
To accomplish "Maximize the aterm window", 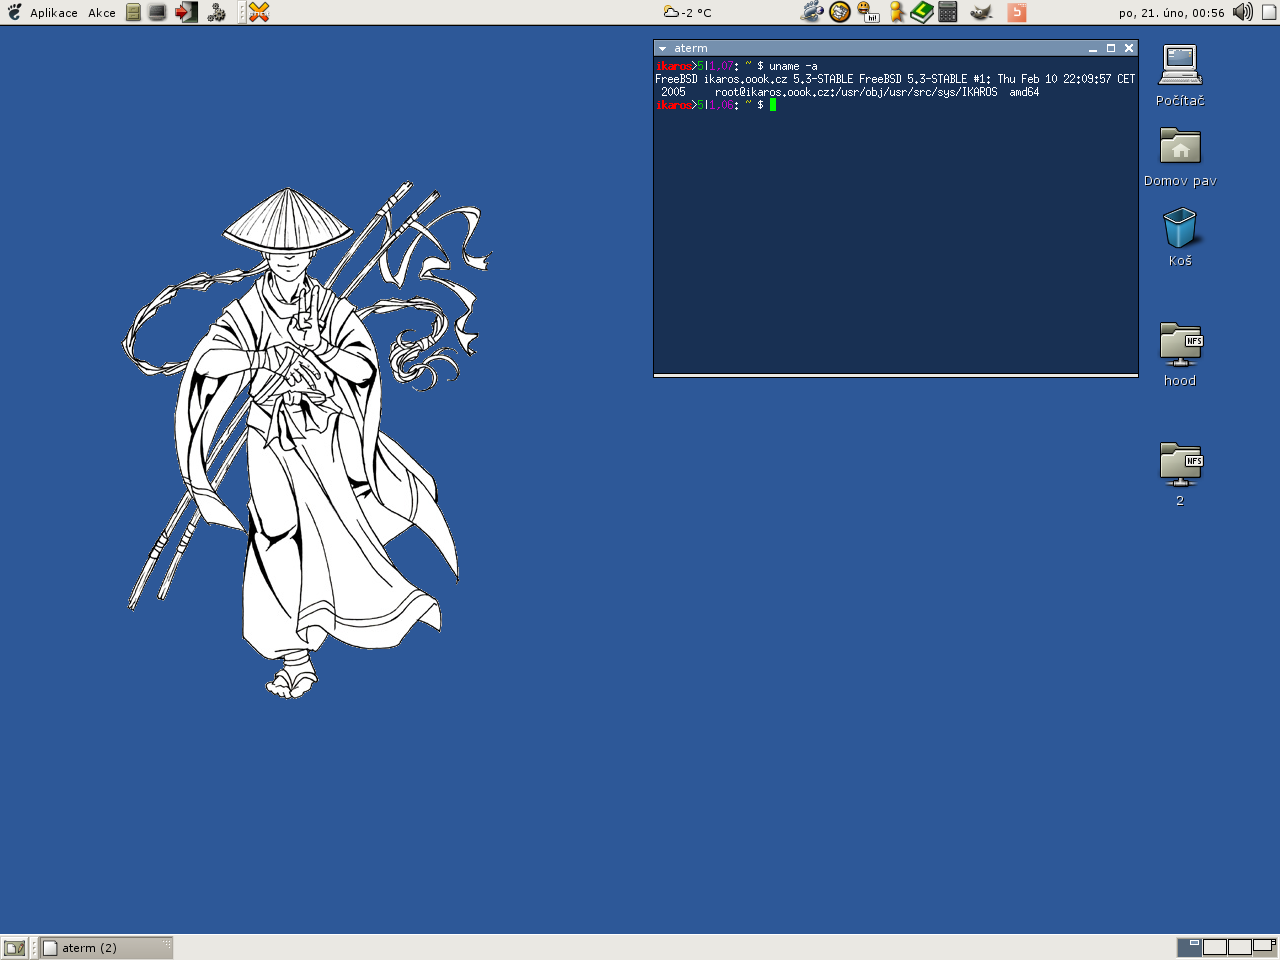I will pyautogui.click(x=1110, y=48).
